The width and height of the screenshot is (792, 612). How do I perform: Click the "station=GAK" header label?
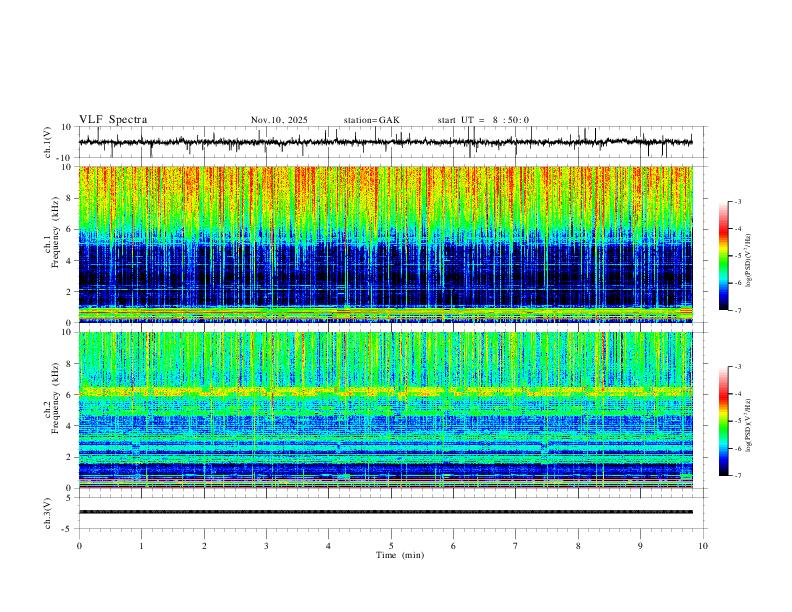coord(371,120)
